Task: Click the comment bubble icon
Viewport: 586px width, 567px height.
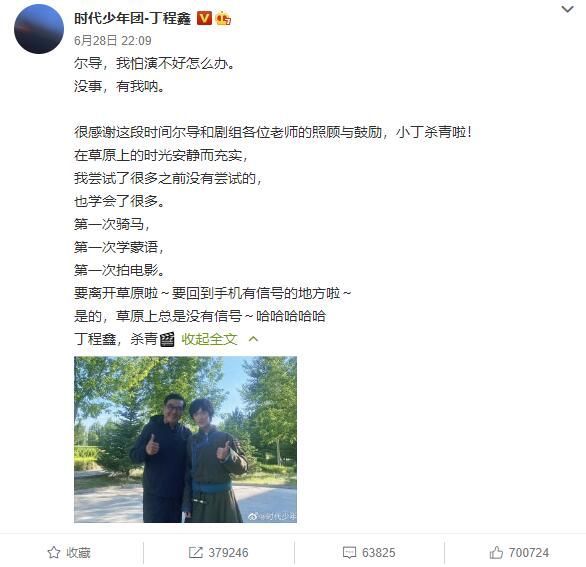Action: click(x=349, y=553)
